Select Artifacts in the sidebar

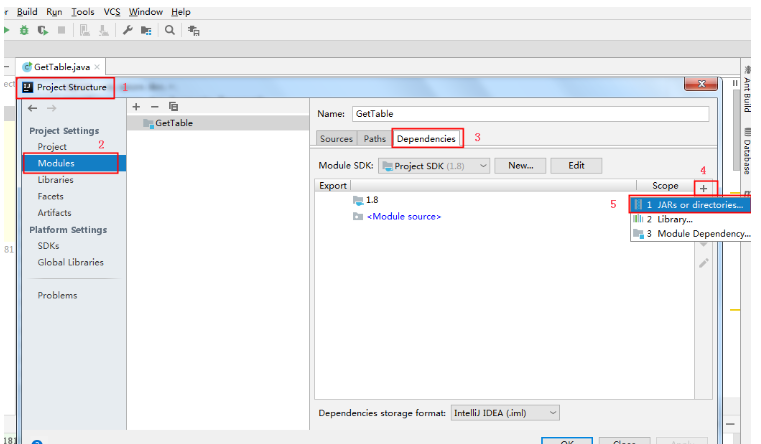click(54, 213)
